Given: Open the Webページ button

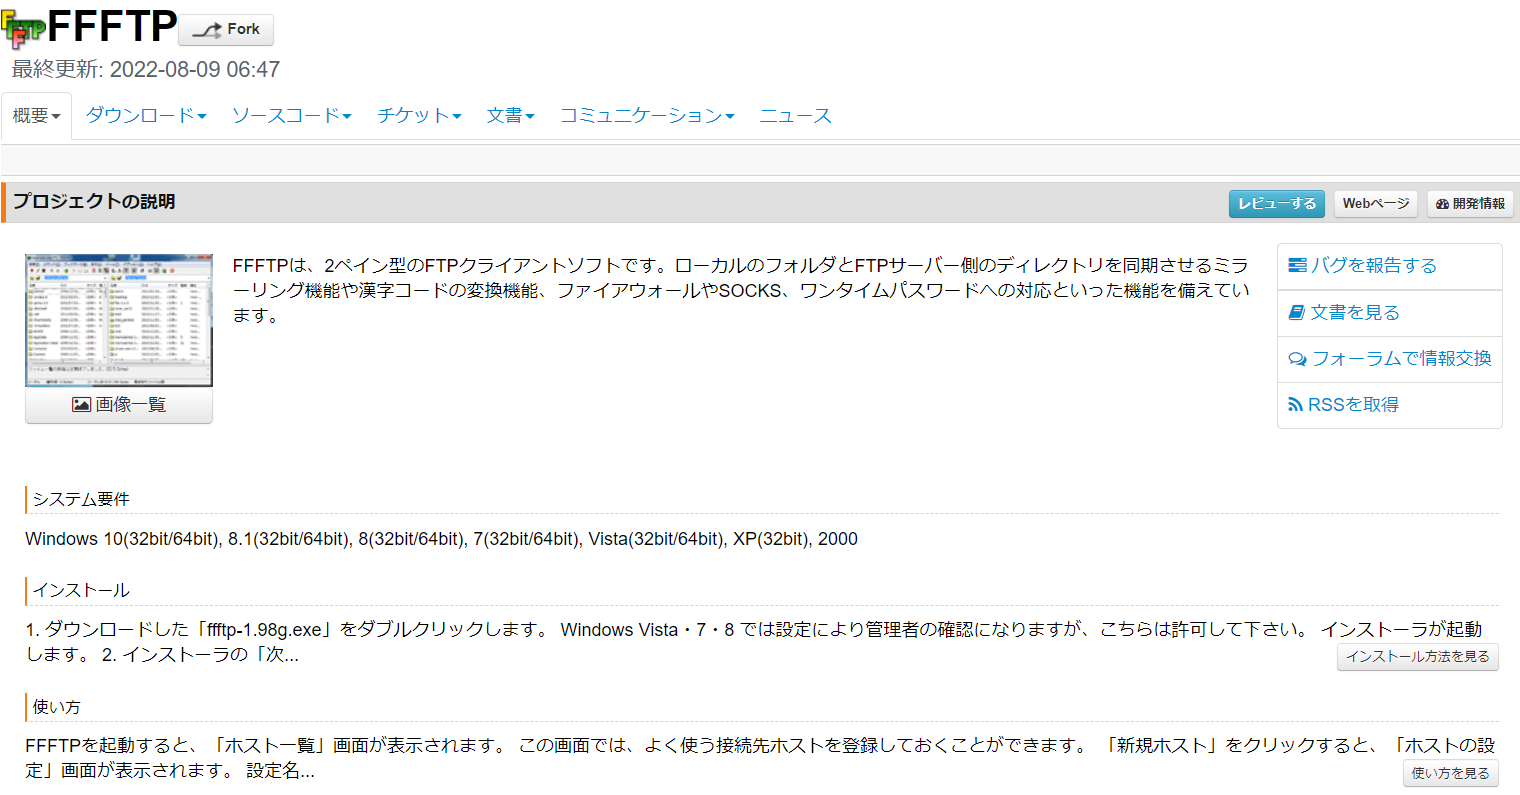Looking at the screenshot, I should (x=1376, y=203).
